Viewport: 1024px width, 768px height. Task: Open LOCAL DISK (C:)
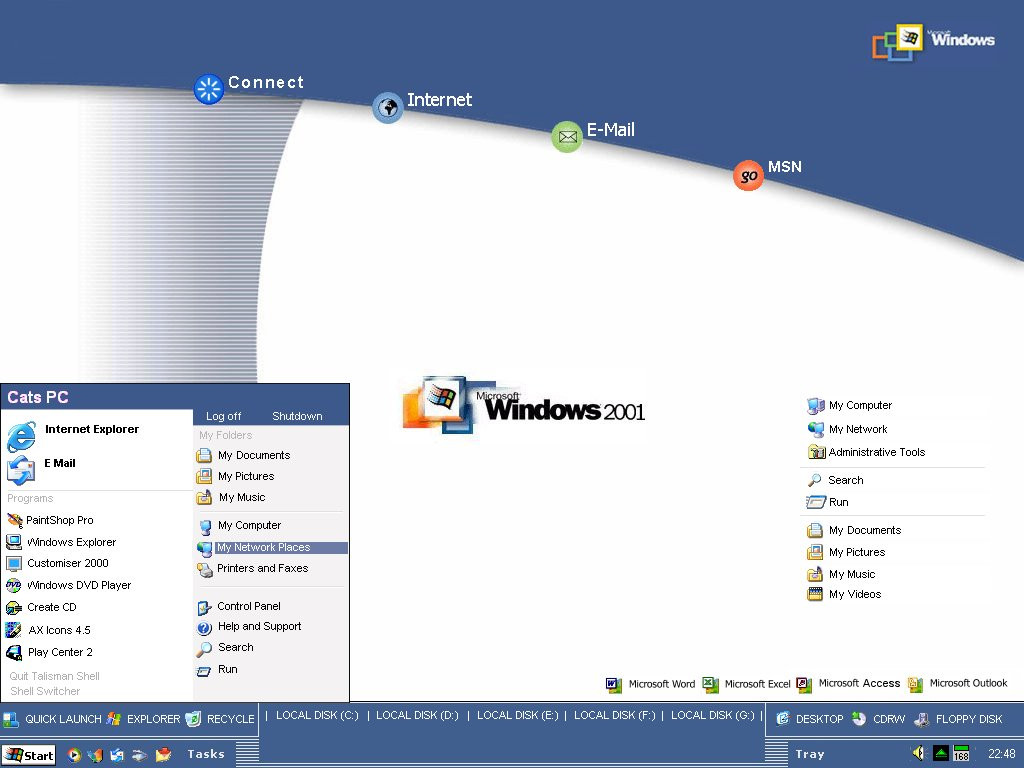click(317, 716)
